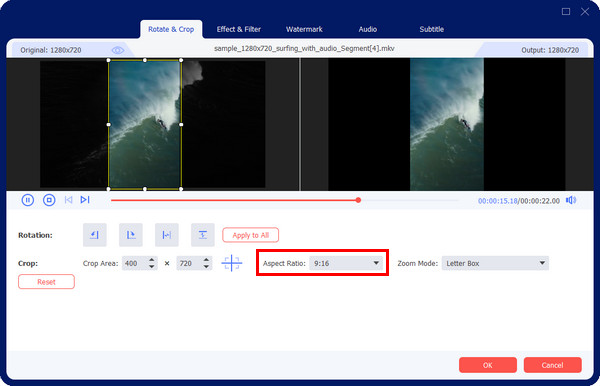Rotate video 90 degrees left
Screen dimensions: 600x386
[x=95, y=235]
